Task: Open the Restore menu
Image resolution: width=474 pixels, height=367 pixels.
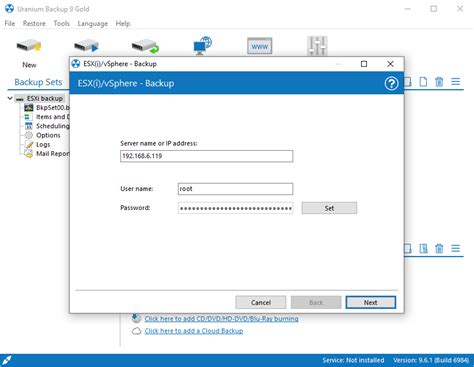Action: tap(34, 24)
